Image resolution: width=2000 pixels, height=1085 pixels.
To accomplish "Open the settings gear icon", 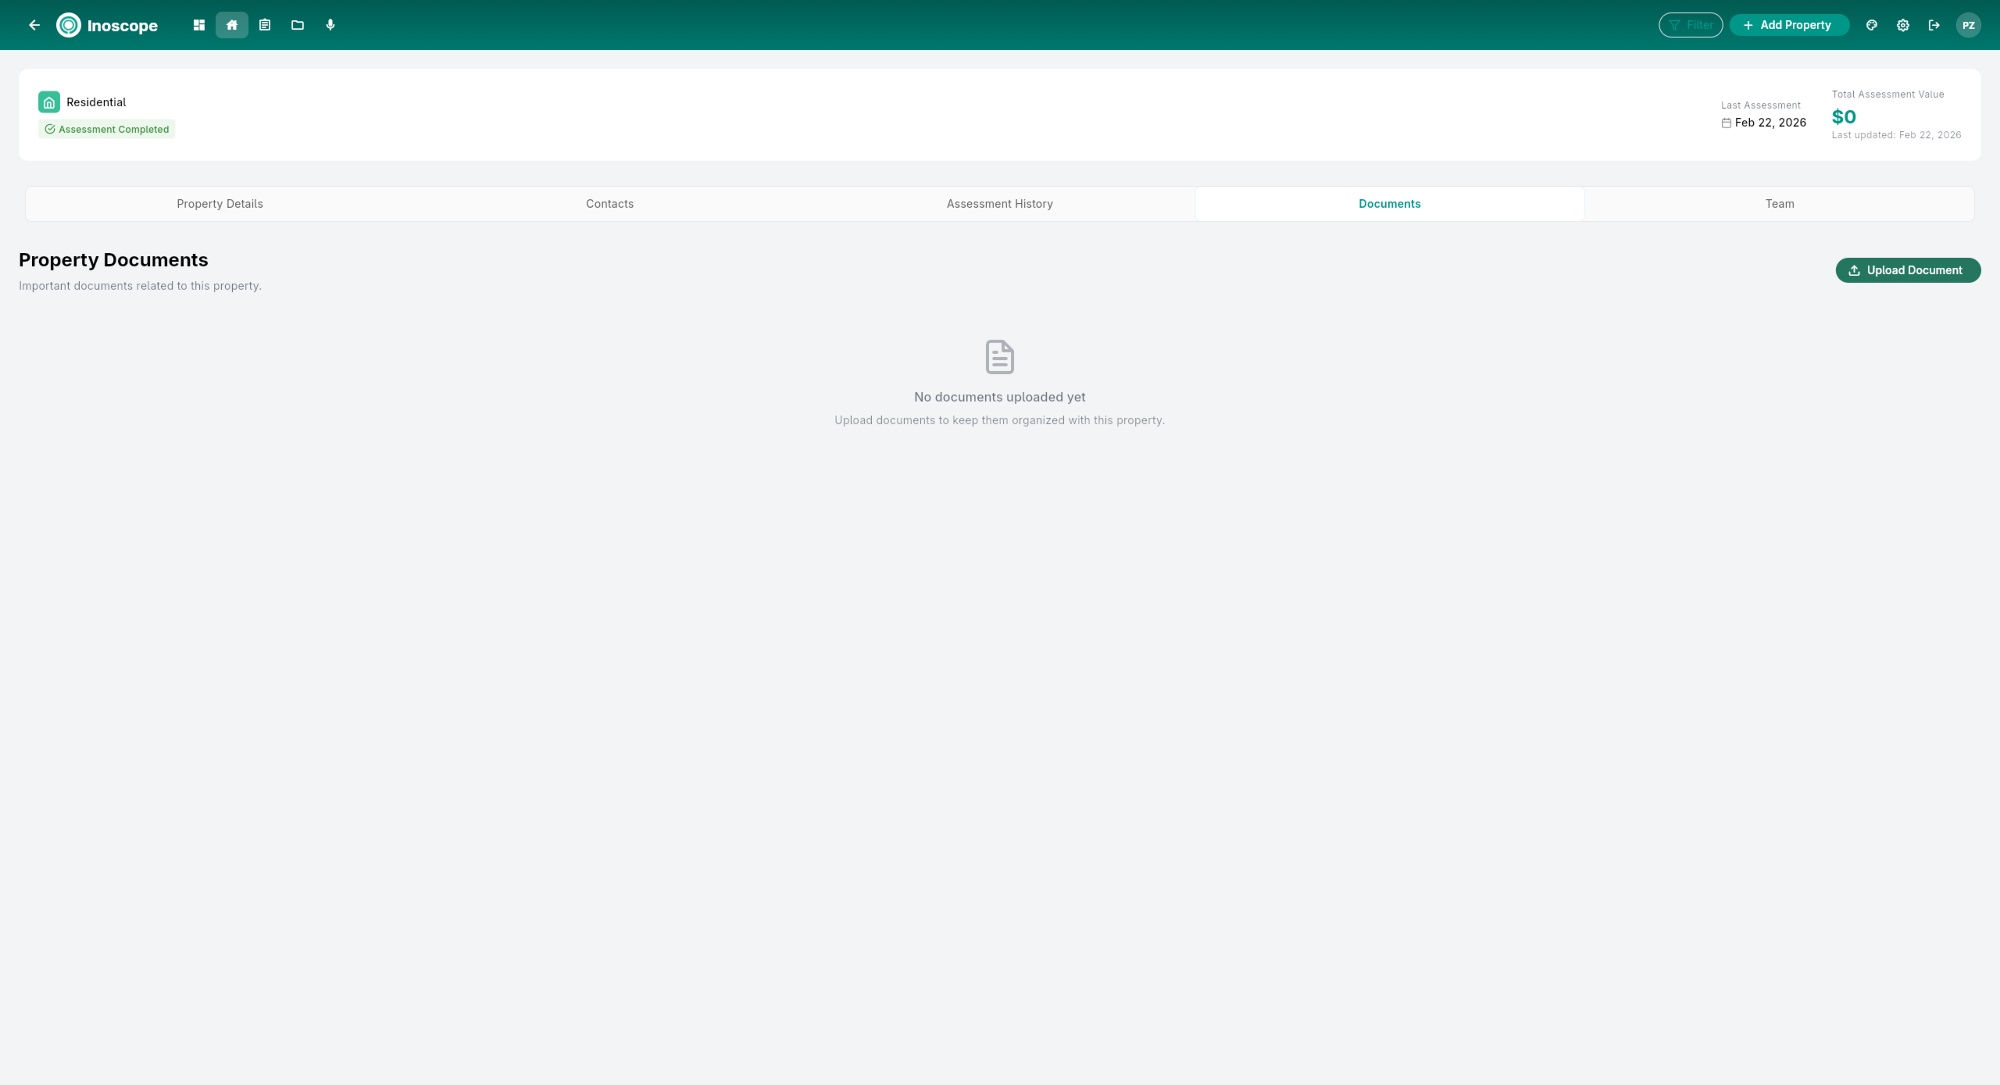I will click(x=1902, y=25).
